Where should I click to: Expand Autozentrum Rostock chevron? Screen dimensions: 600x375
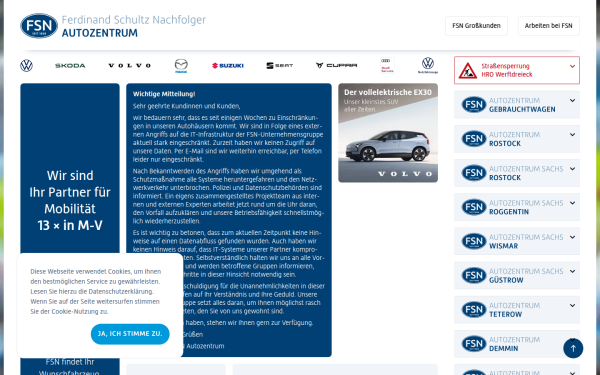click(572, 135)
